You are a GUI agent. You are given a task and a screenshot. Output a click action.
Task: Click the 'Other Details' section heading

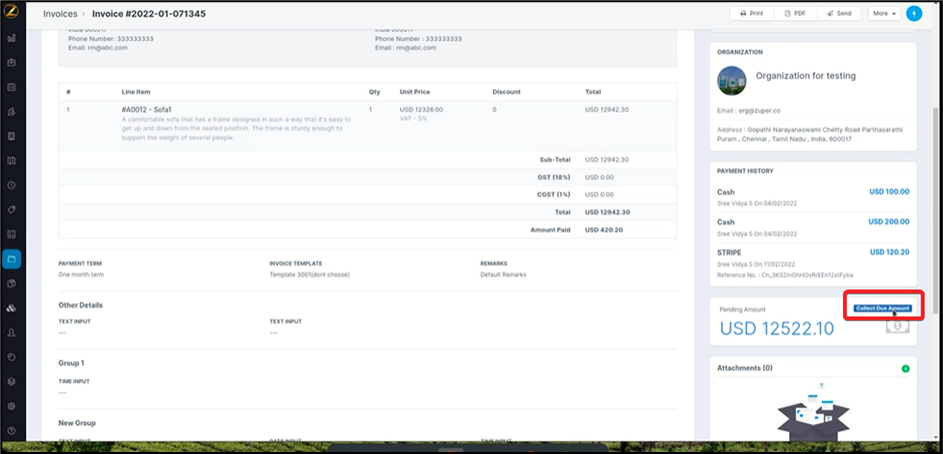(81, 305)
